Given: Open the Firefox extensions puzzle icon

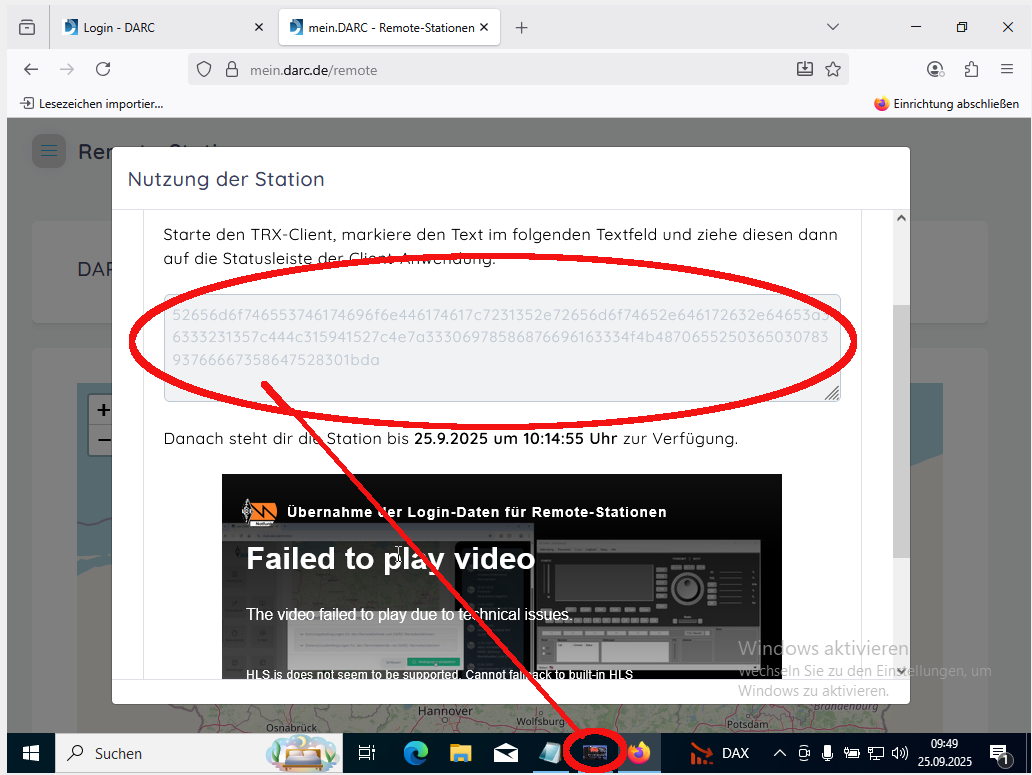Looking at the screenshot, I should 971,69.
